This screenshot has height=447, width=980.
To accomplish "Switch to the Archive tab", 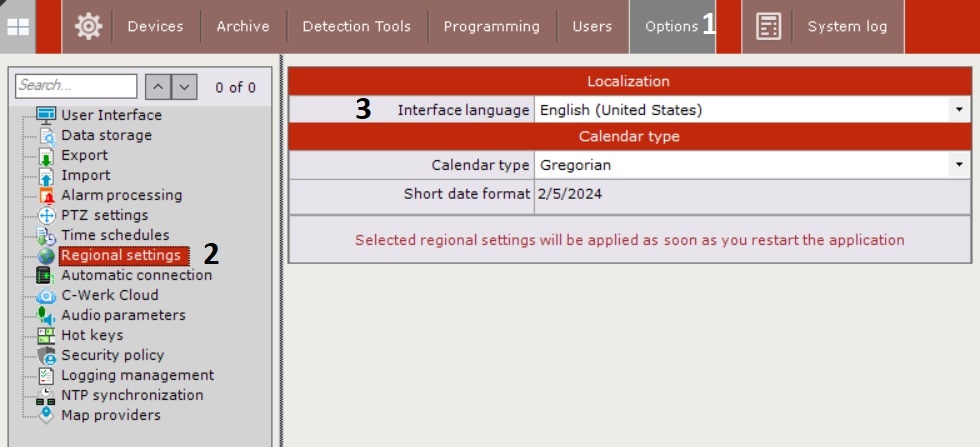I will pos(243,27).
